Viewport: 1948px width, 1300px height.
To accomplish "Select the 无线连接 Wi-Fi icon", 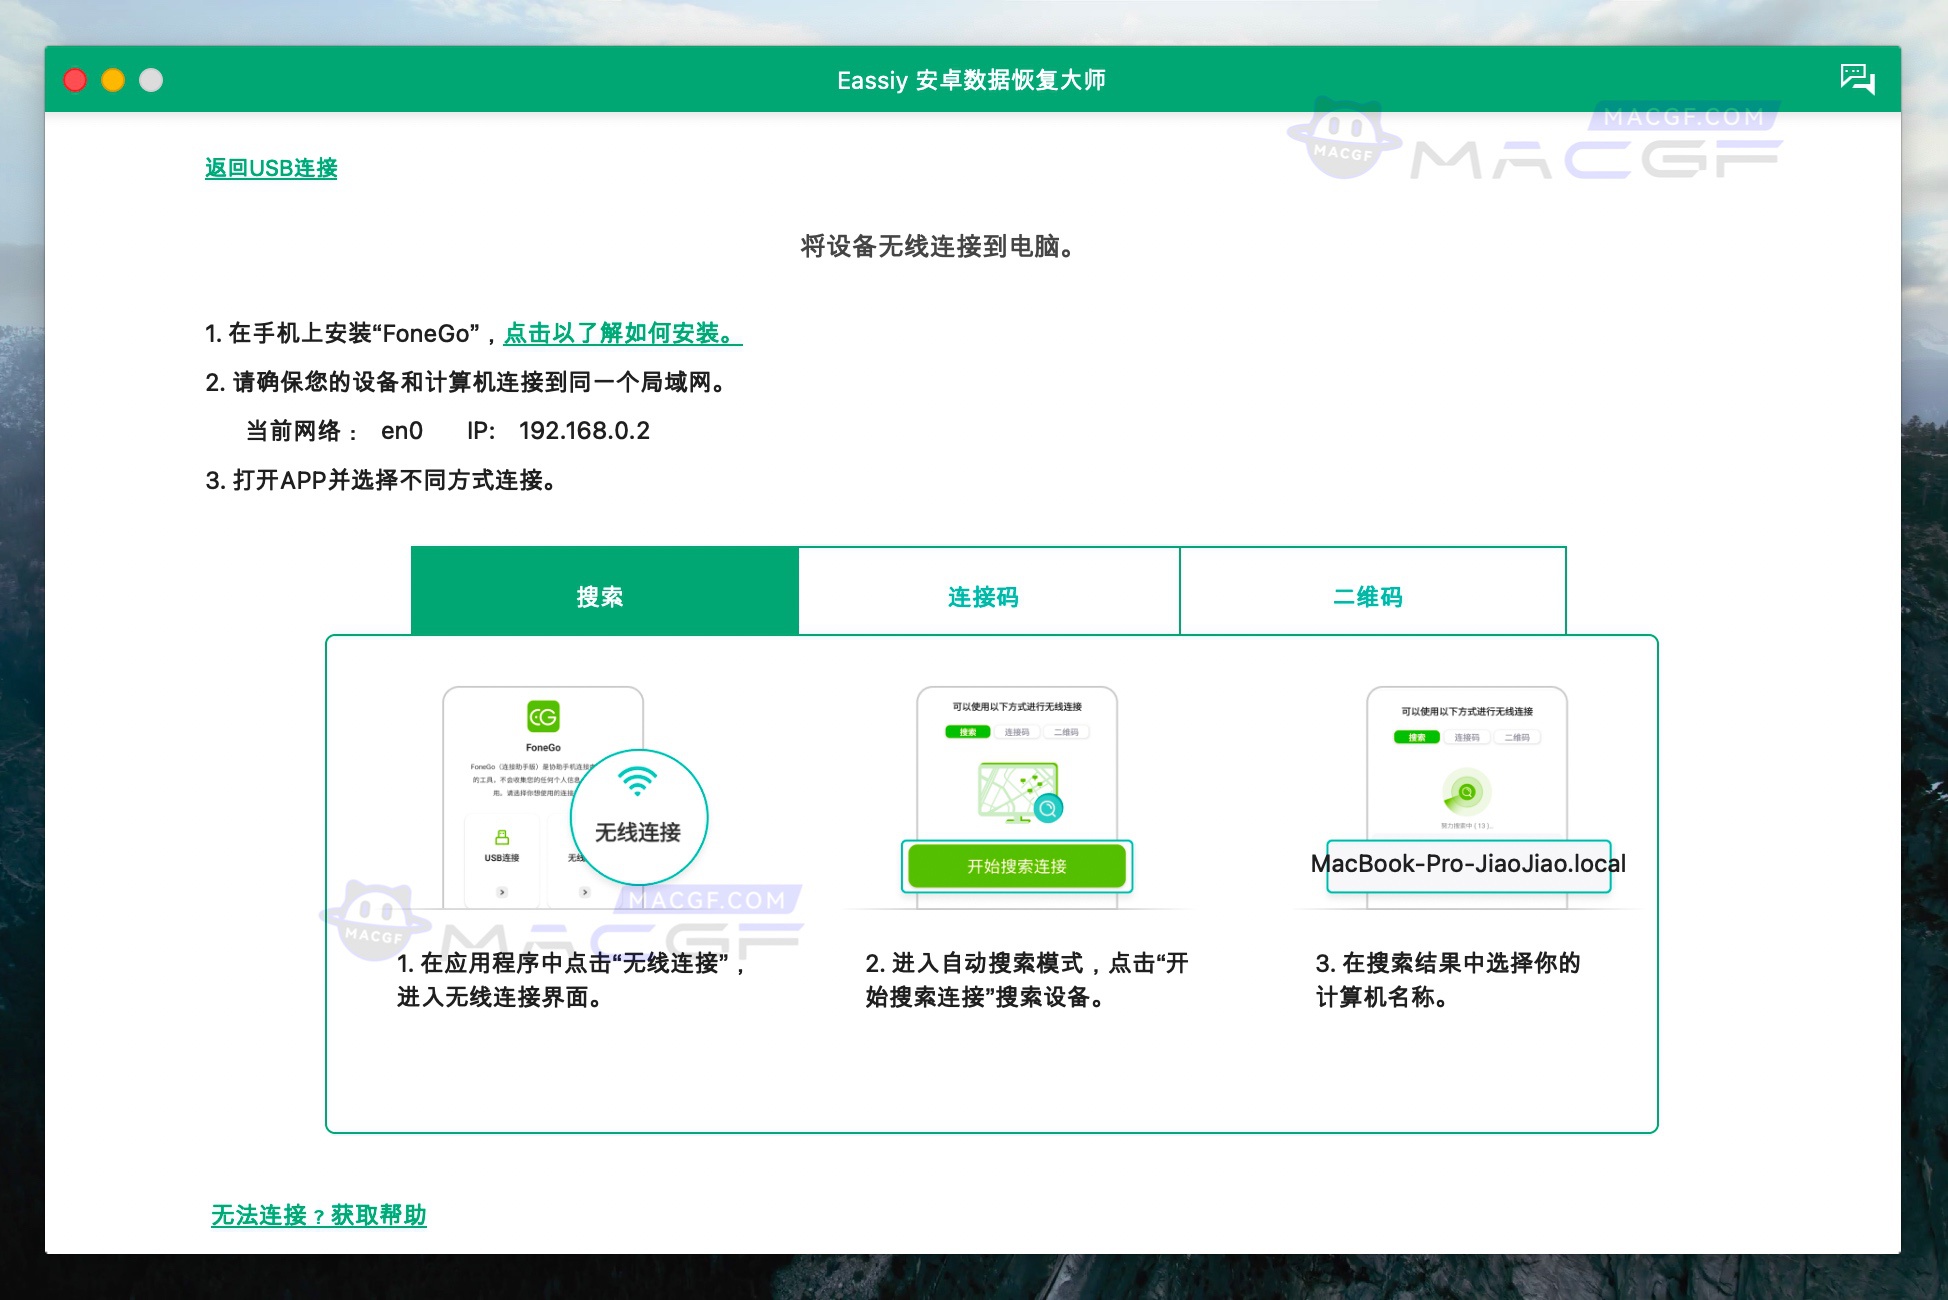I will pyautogui.click(x=638, y=782).
